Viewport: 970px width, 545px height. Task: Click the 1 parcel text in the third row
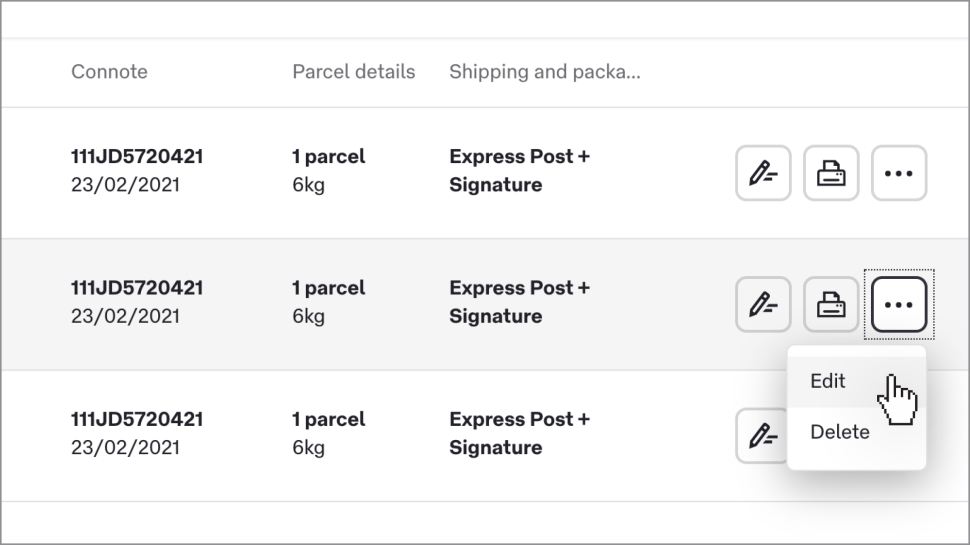point(328,419)
